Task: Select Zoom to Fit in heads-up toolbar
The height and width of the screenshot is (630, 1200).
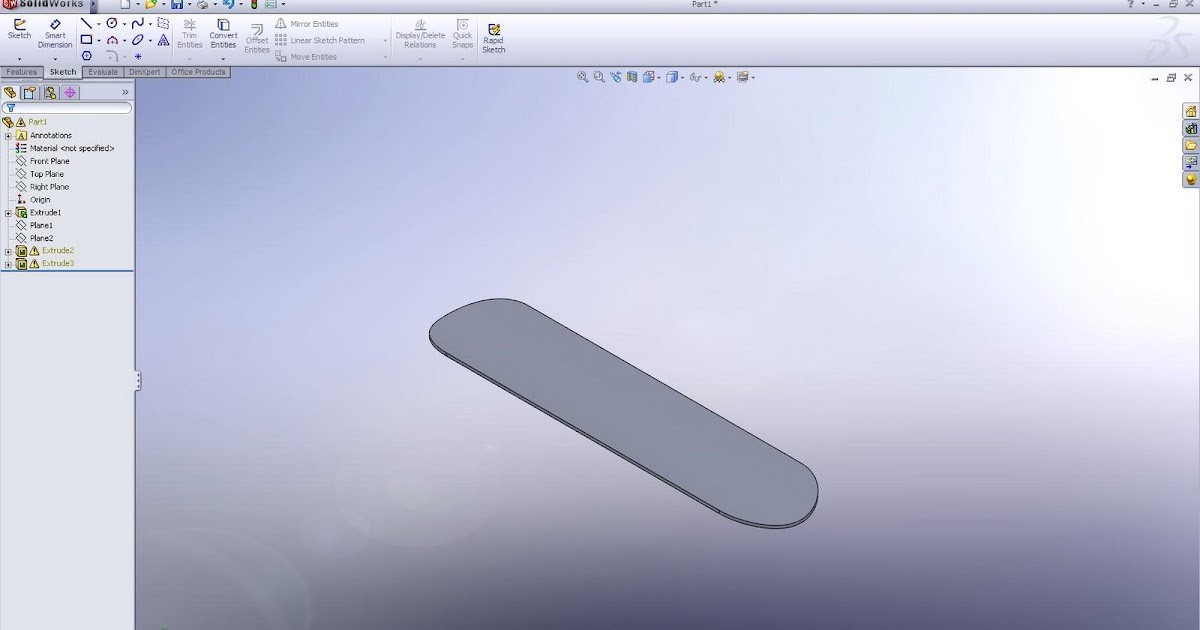Action: tap(582, 76)
